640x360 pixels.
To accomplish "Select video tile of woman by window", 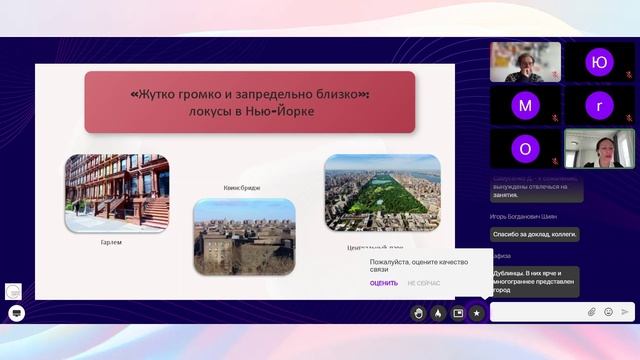I will 600,149.
